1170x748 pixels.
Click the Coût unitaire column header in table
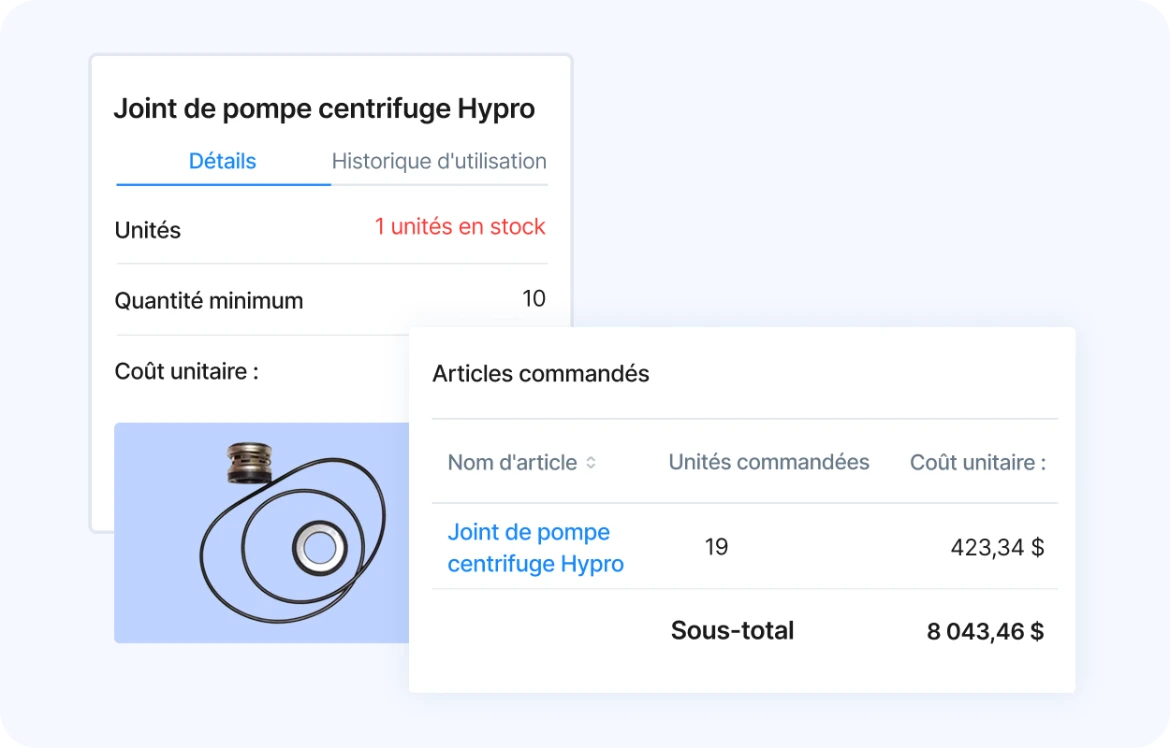(977, 463)
